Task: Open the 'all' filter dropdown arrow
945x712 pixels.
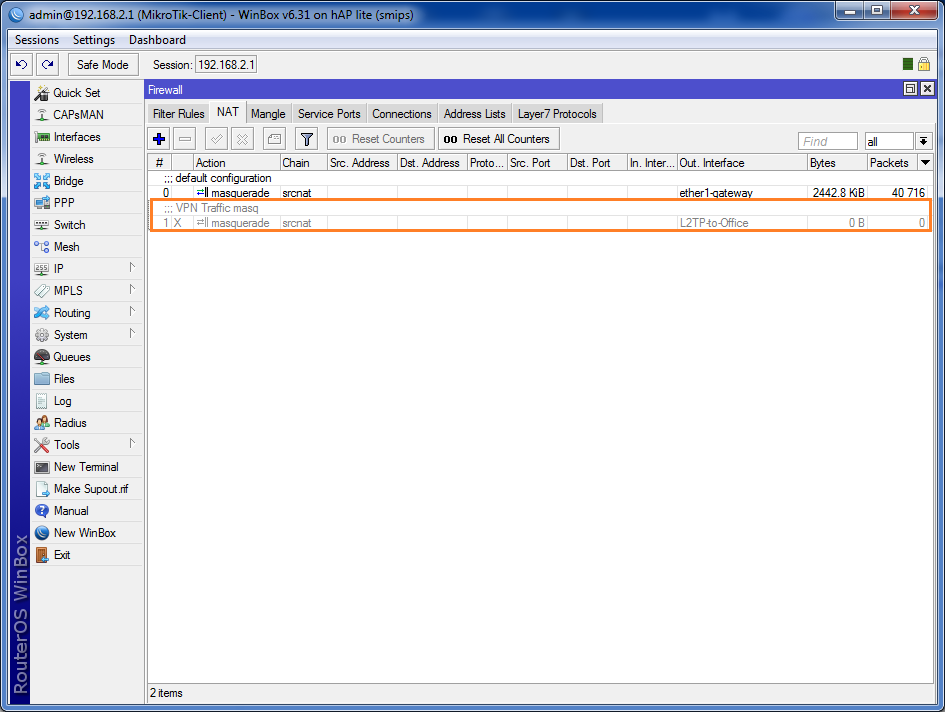Action: pos(923,141)
